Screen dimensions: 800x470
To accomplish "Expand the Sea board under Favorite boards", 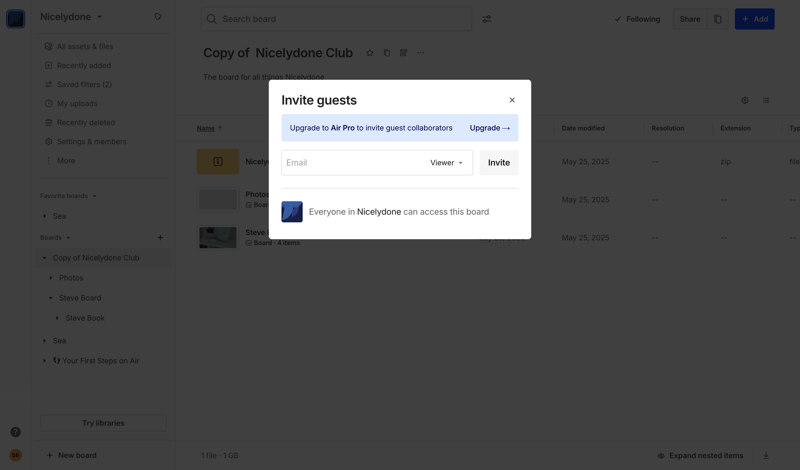I will click(x=44, y=216).
